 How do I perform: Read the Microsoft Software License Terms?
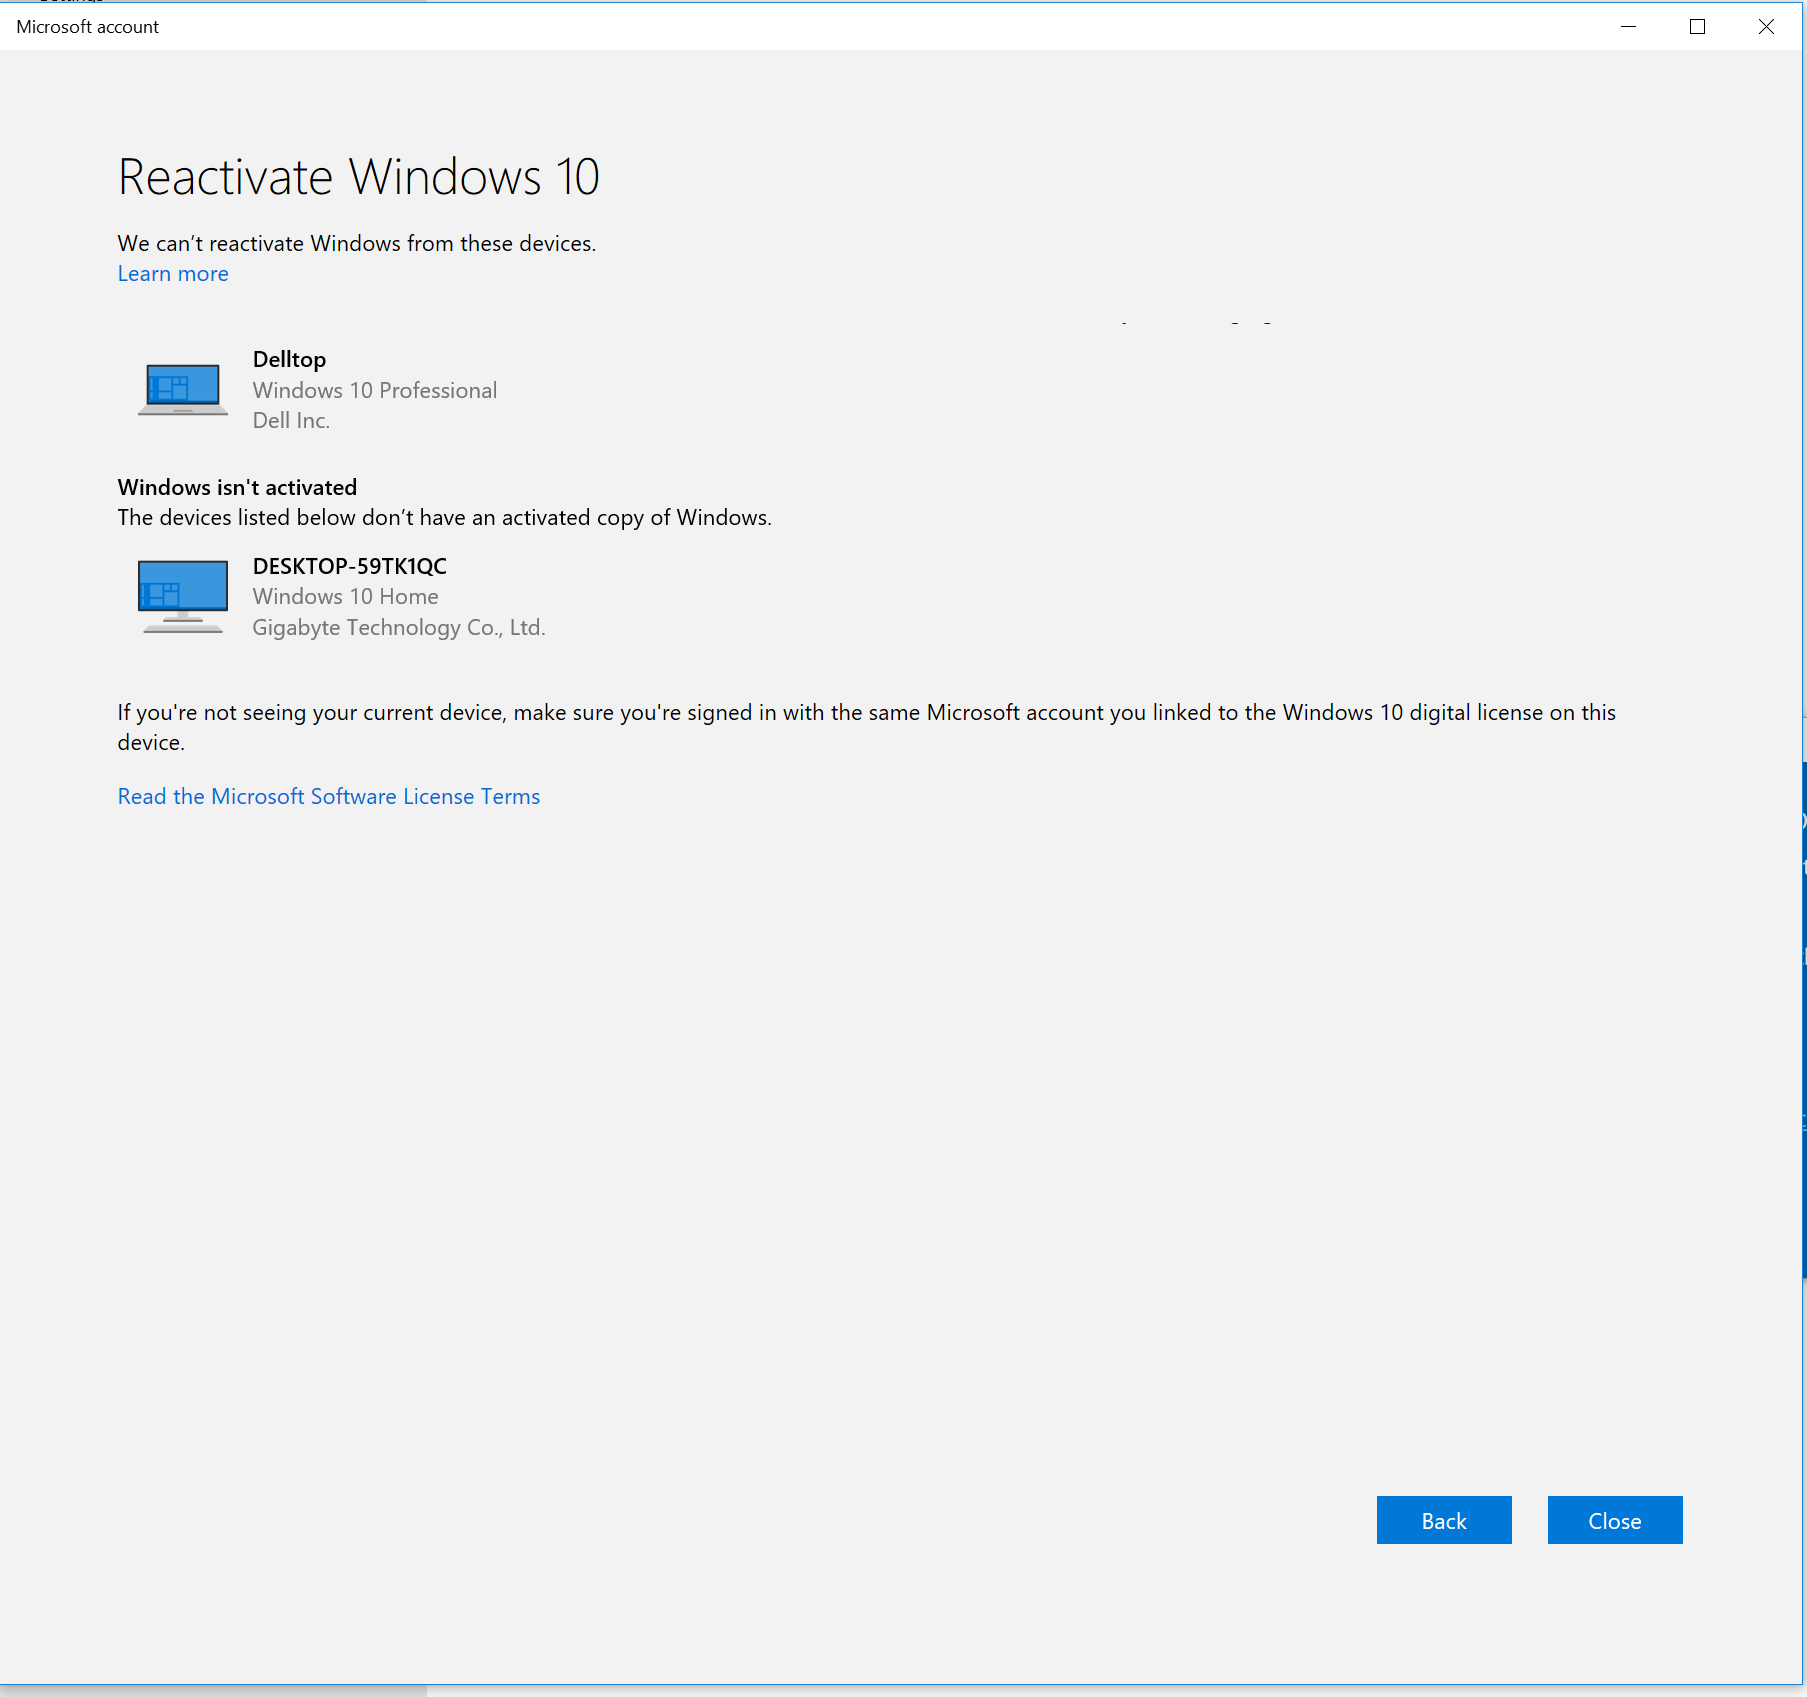coord(329,797)
